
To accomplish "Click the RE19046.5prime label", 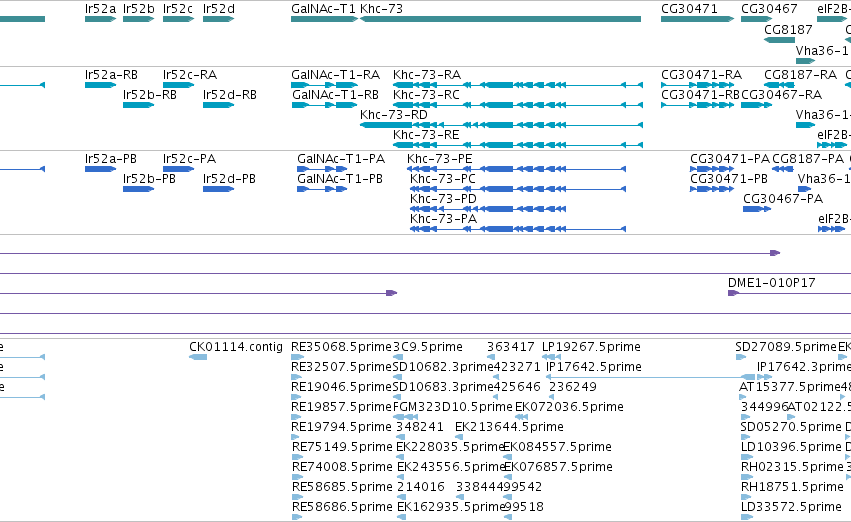I will (341, 386).
